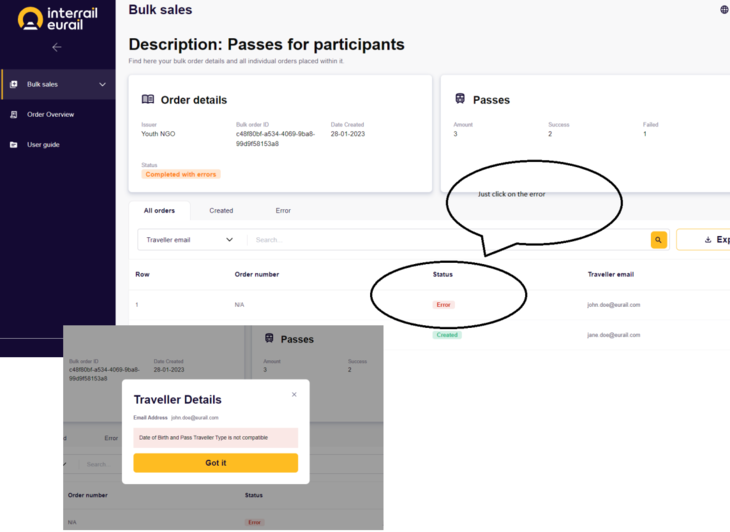Click the User guide folder icon
This screenshot has width=730, height=532.
click(14, 145)
